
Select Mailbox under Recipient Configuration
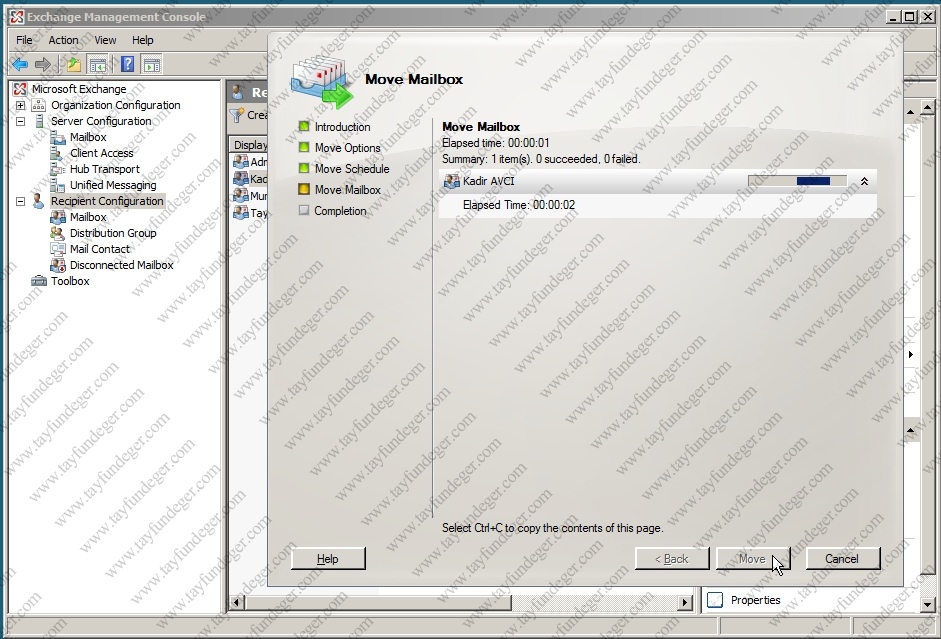tap(88, 217)
